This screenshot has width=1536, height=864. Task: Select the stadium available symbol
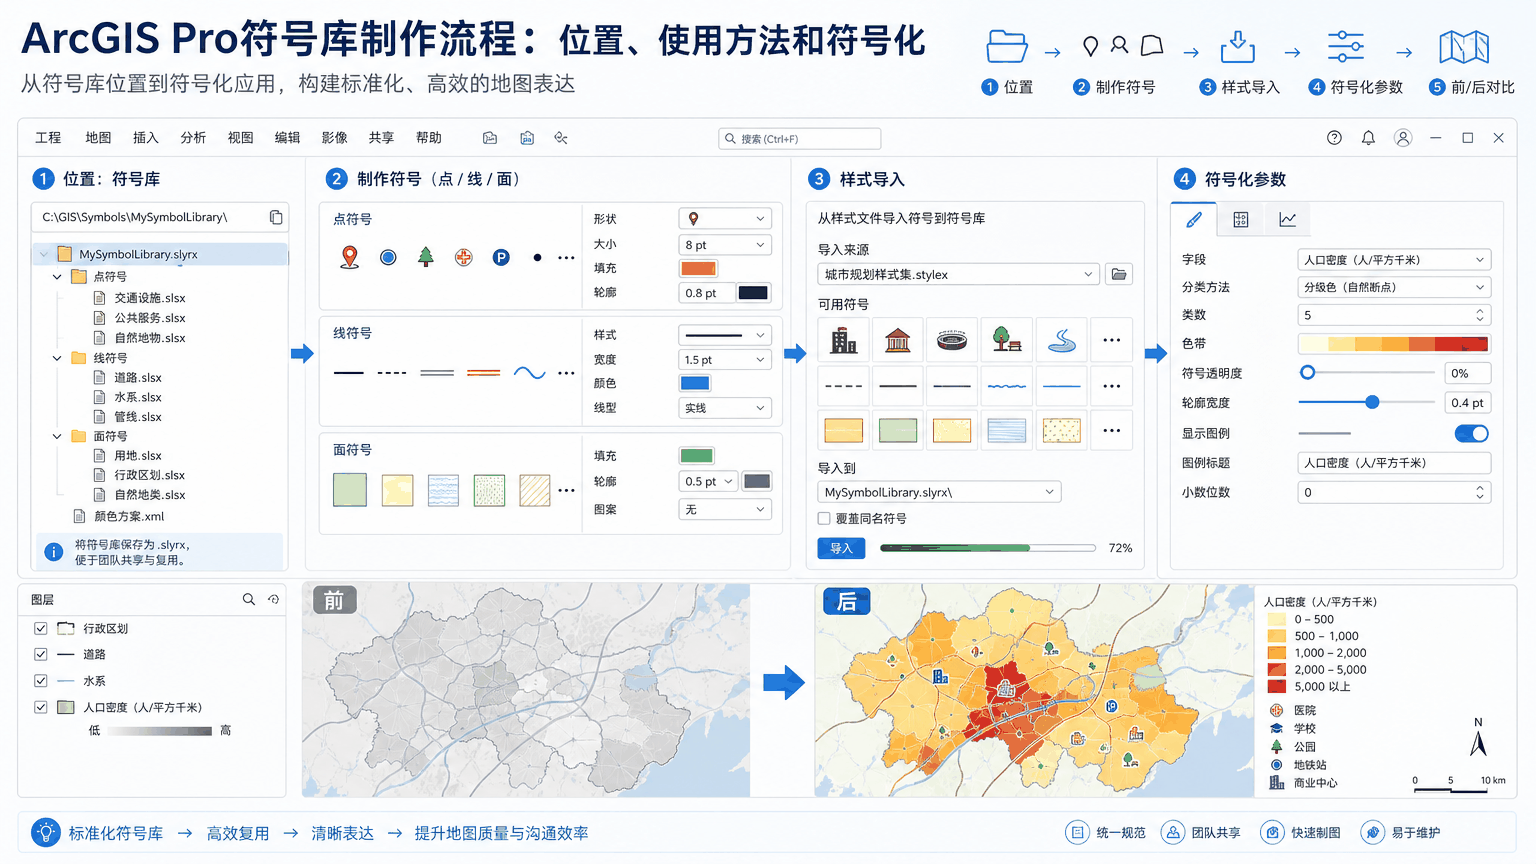[x=952, y=340]
